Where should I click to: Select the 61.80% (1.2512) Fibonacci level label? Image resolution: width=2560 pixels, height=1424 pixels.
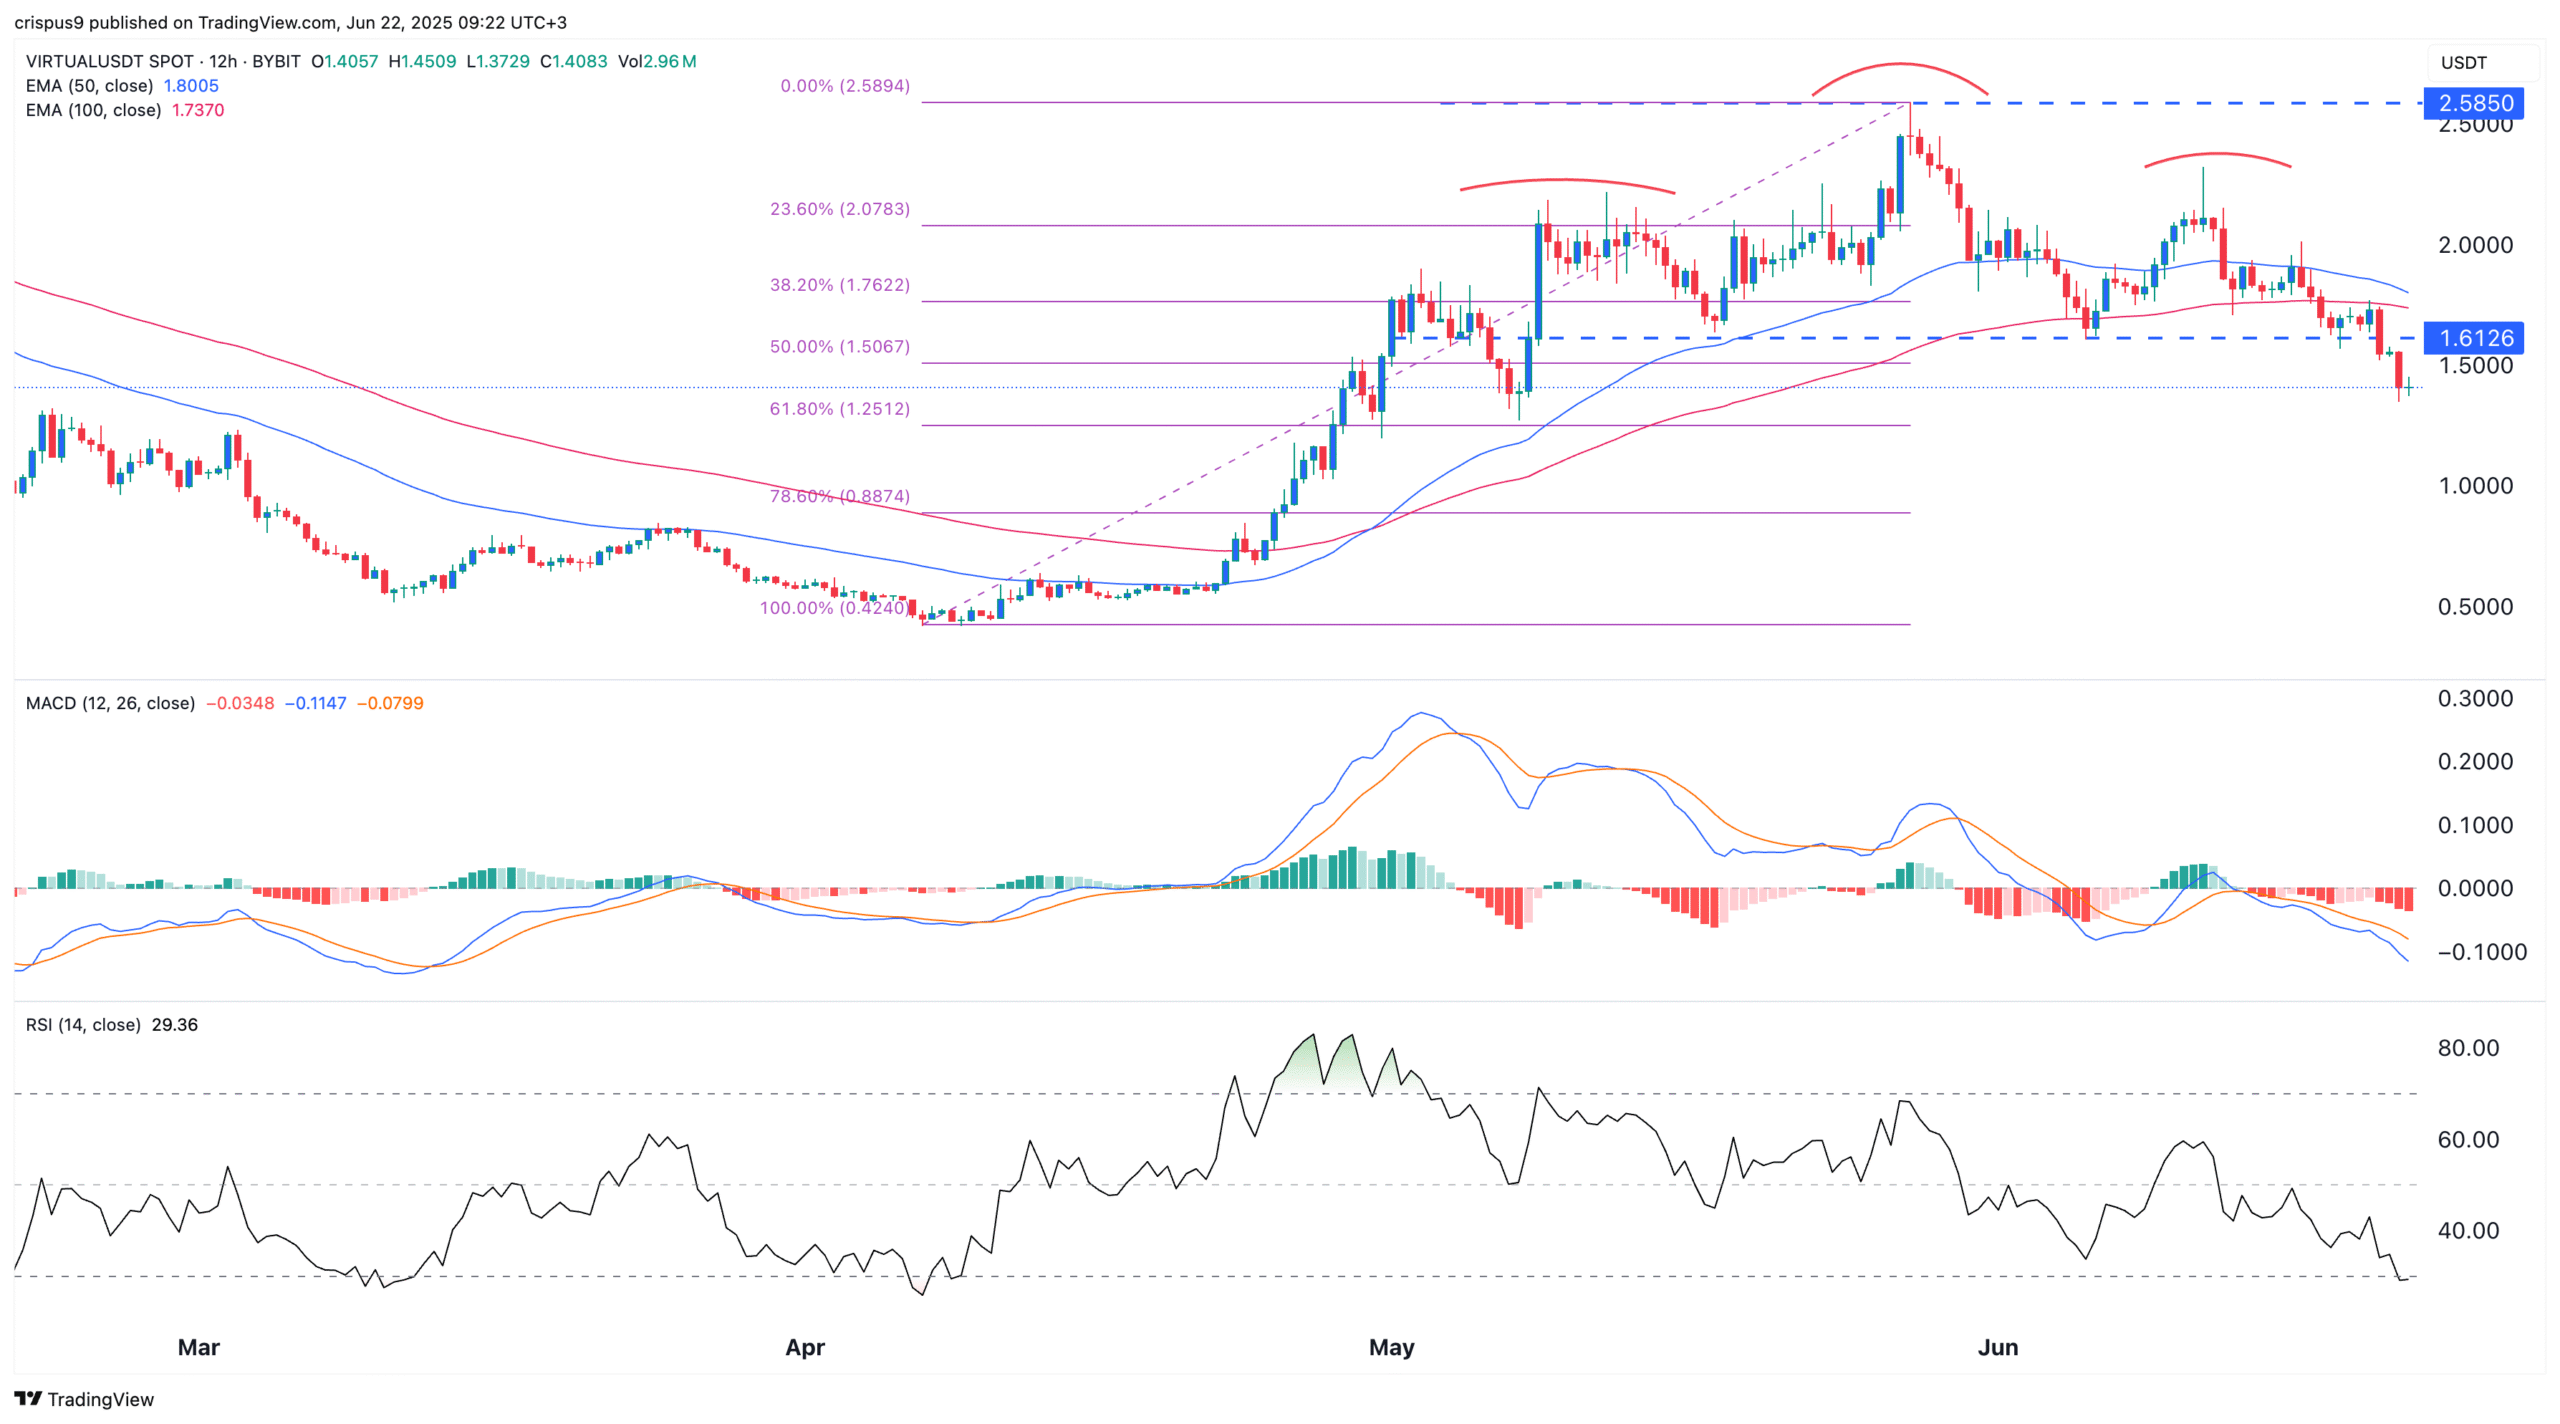(839, 409)
